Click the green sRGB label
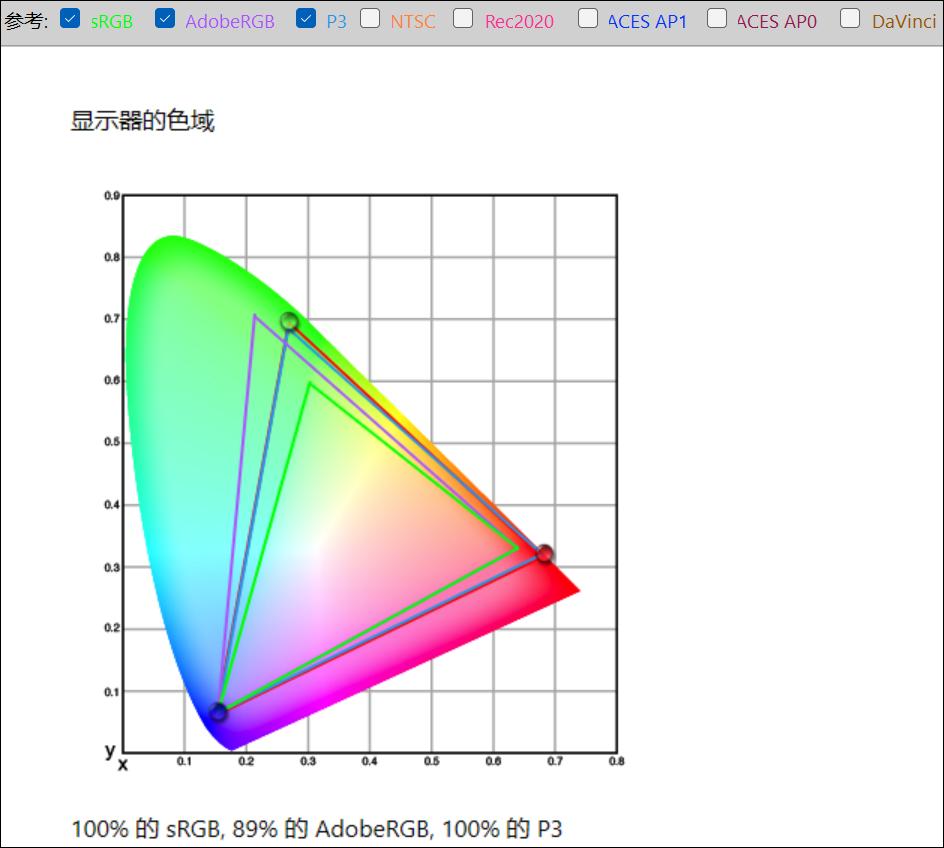944x848 pixels. point(111,22)
